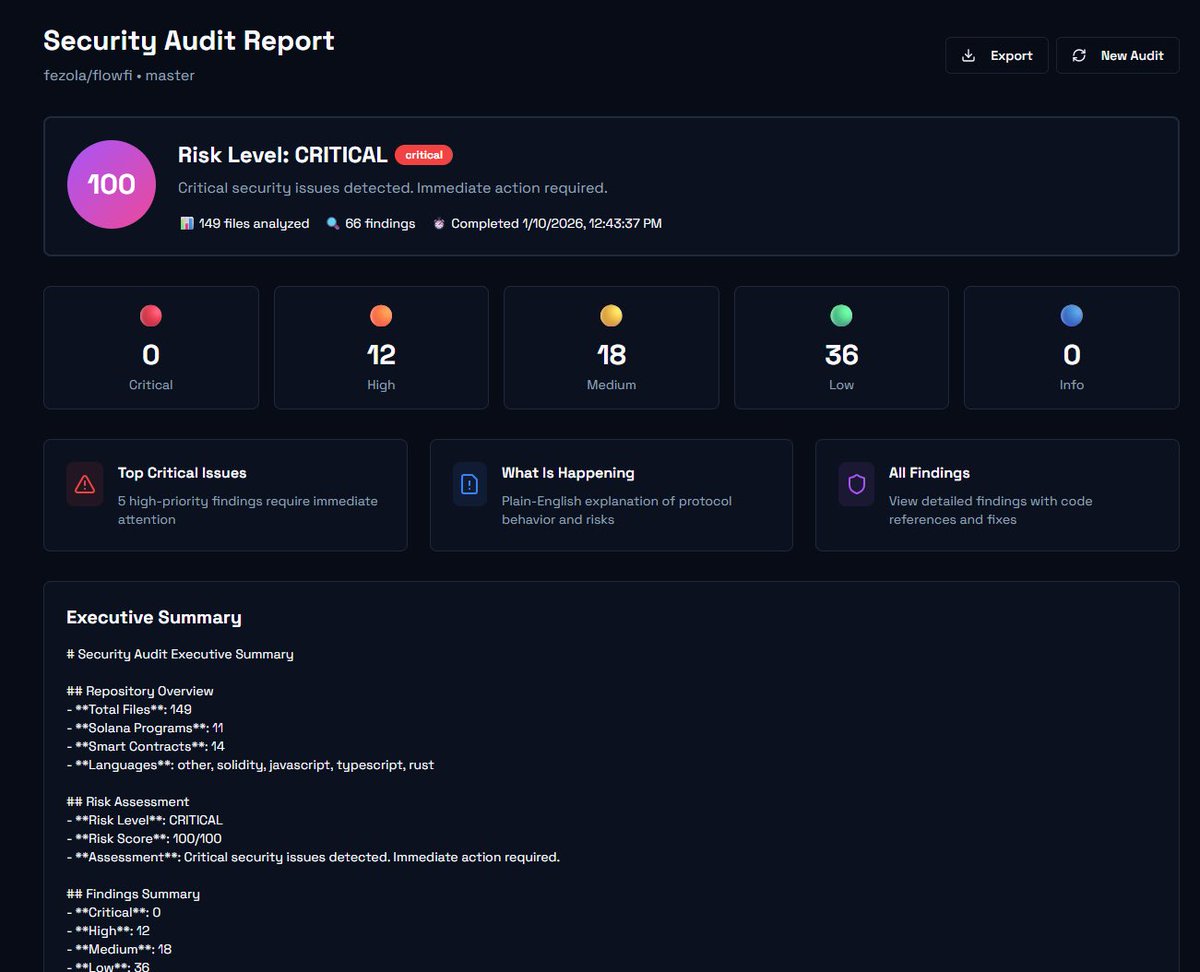This screenshot has width=1200, height=972.
Task: Start a New Audit
Action: (x=1117, y=56)
